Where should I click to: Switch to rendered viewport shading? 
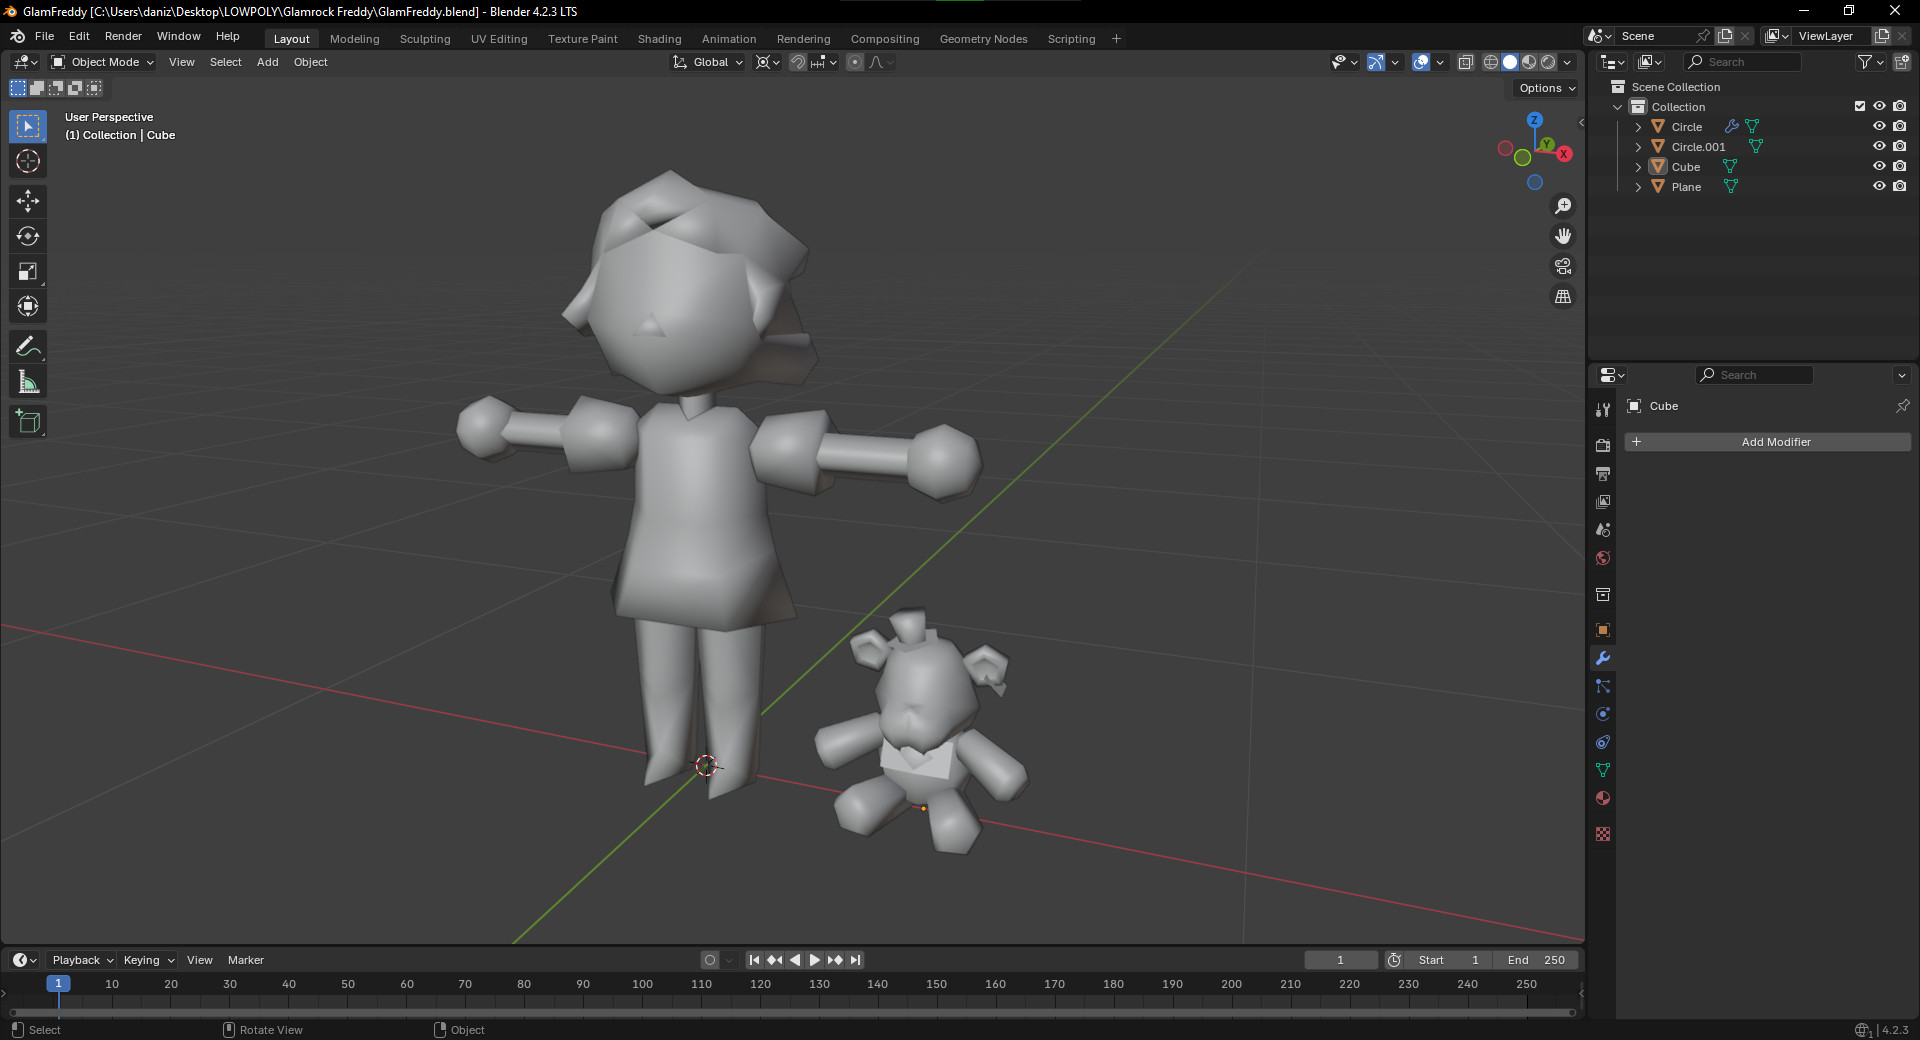coord(1548,62)
